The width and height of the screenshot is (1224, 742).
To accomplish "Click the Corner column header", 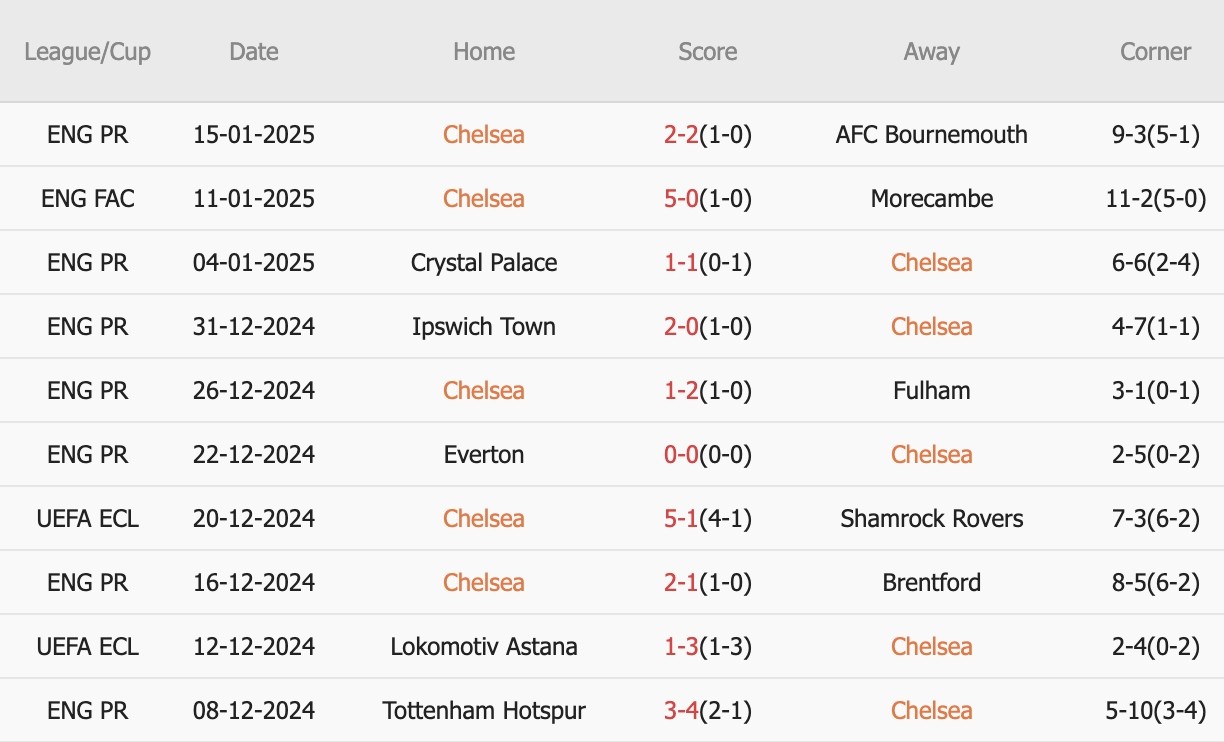I will pyautogui.click(x=1155, y=52).
